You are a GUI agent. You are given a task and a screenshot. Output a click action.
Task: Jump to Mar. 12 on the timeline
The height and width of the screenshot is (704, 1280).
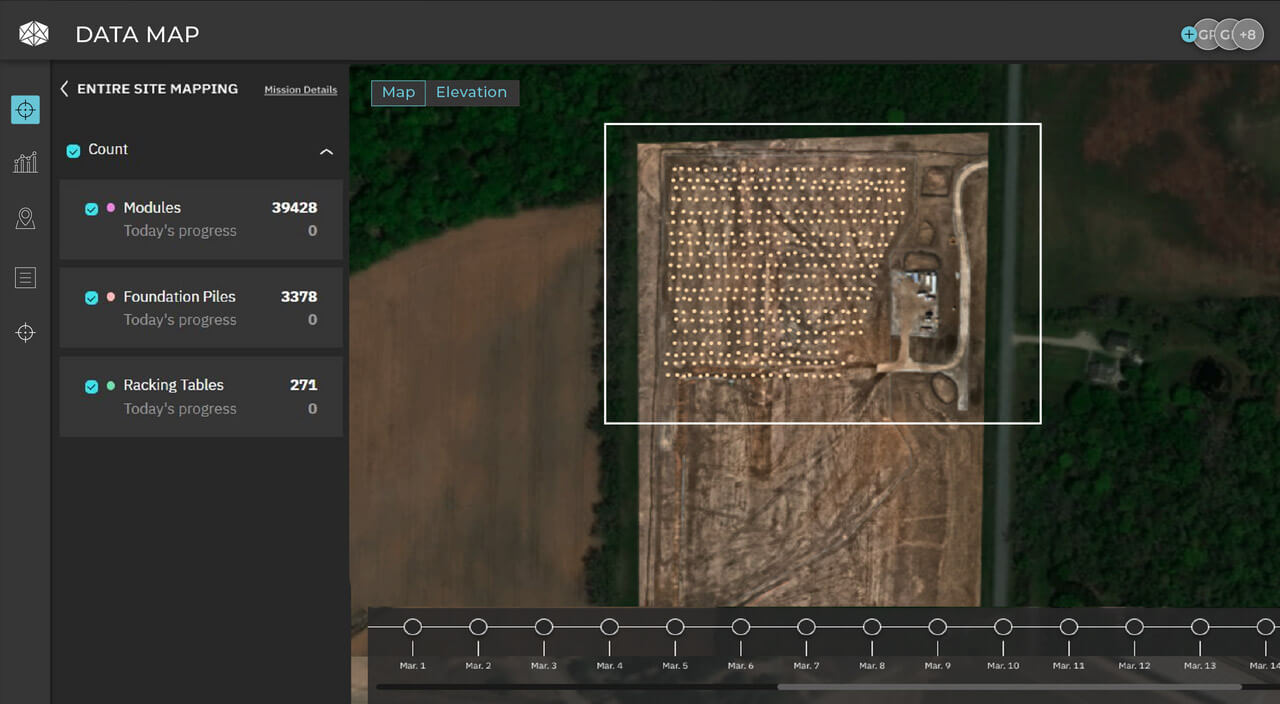tap(1134, 627)
